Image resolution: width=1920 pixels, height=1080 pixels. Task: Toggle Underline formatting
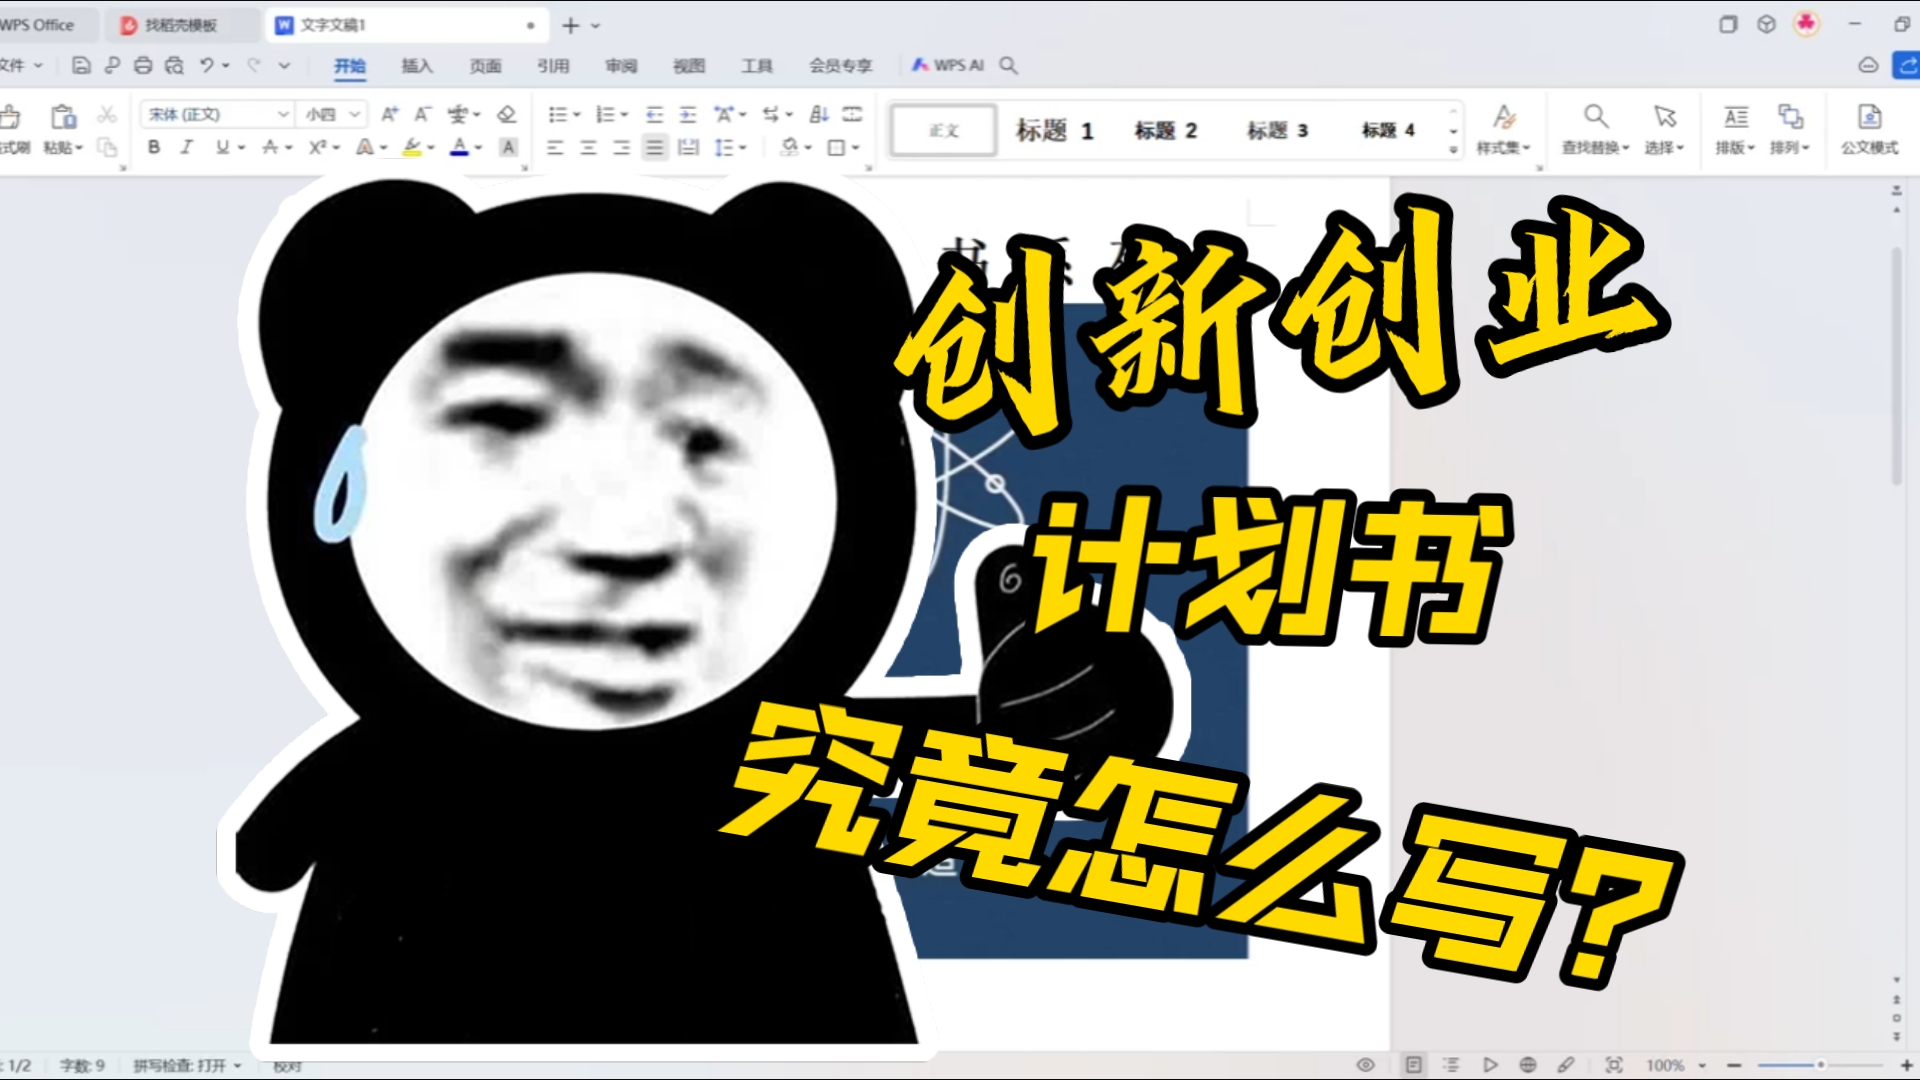point(222,148)
